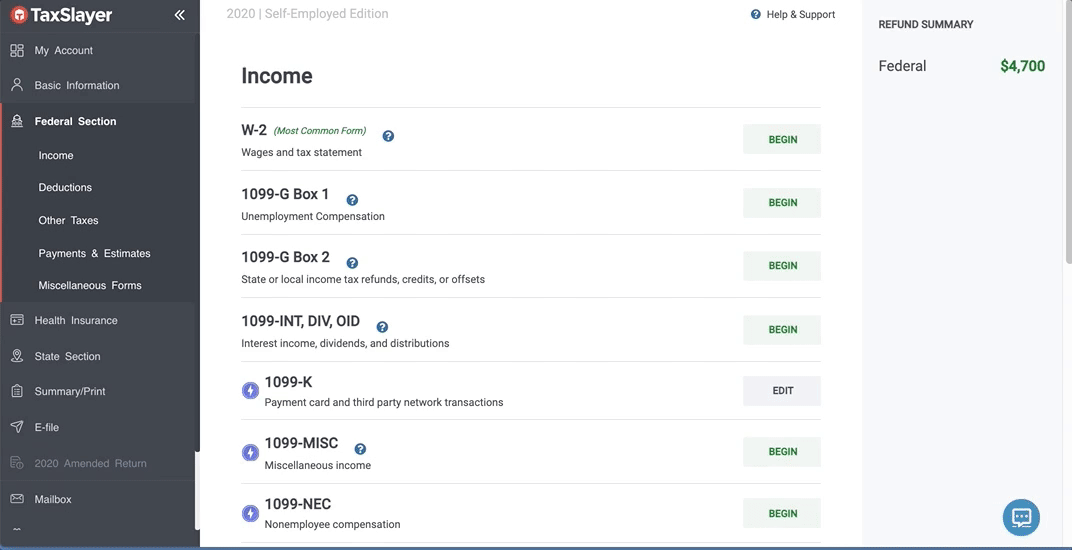1072x550 pixels.
Task: Click help icon next to 1099-MISC
Action: [360, 449]
